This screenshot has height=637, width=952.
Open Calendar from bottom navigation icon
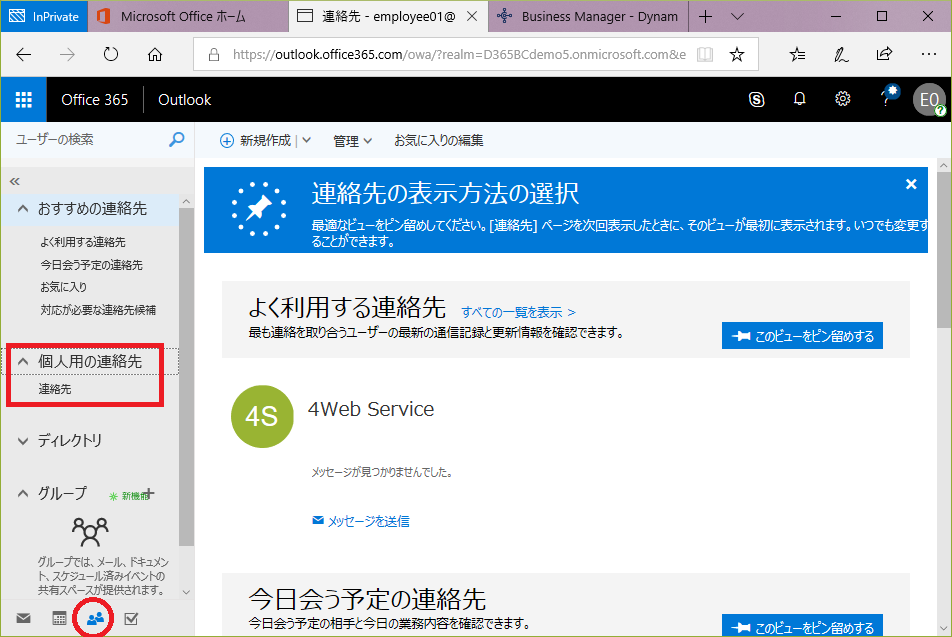[59, 619]
